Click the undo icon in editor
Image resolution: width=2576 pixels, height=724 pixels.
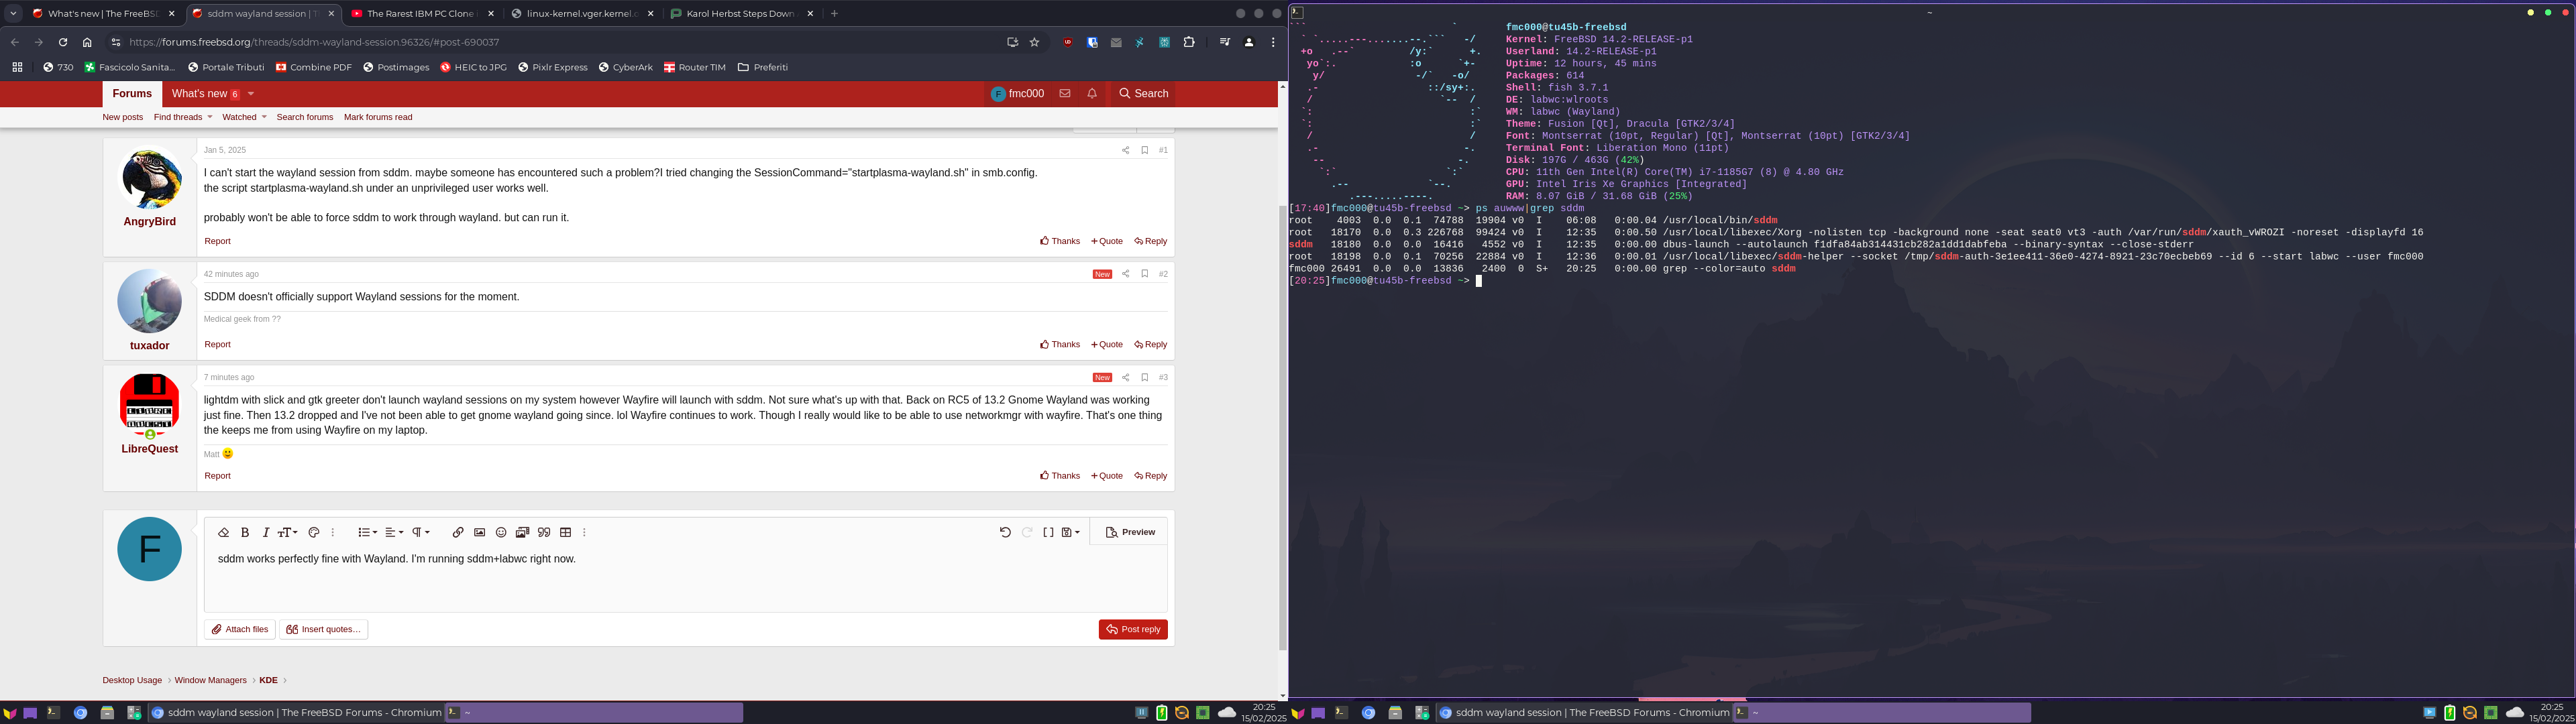pos(1005,533)
